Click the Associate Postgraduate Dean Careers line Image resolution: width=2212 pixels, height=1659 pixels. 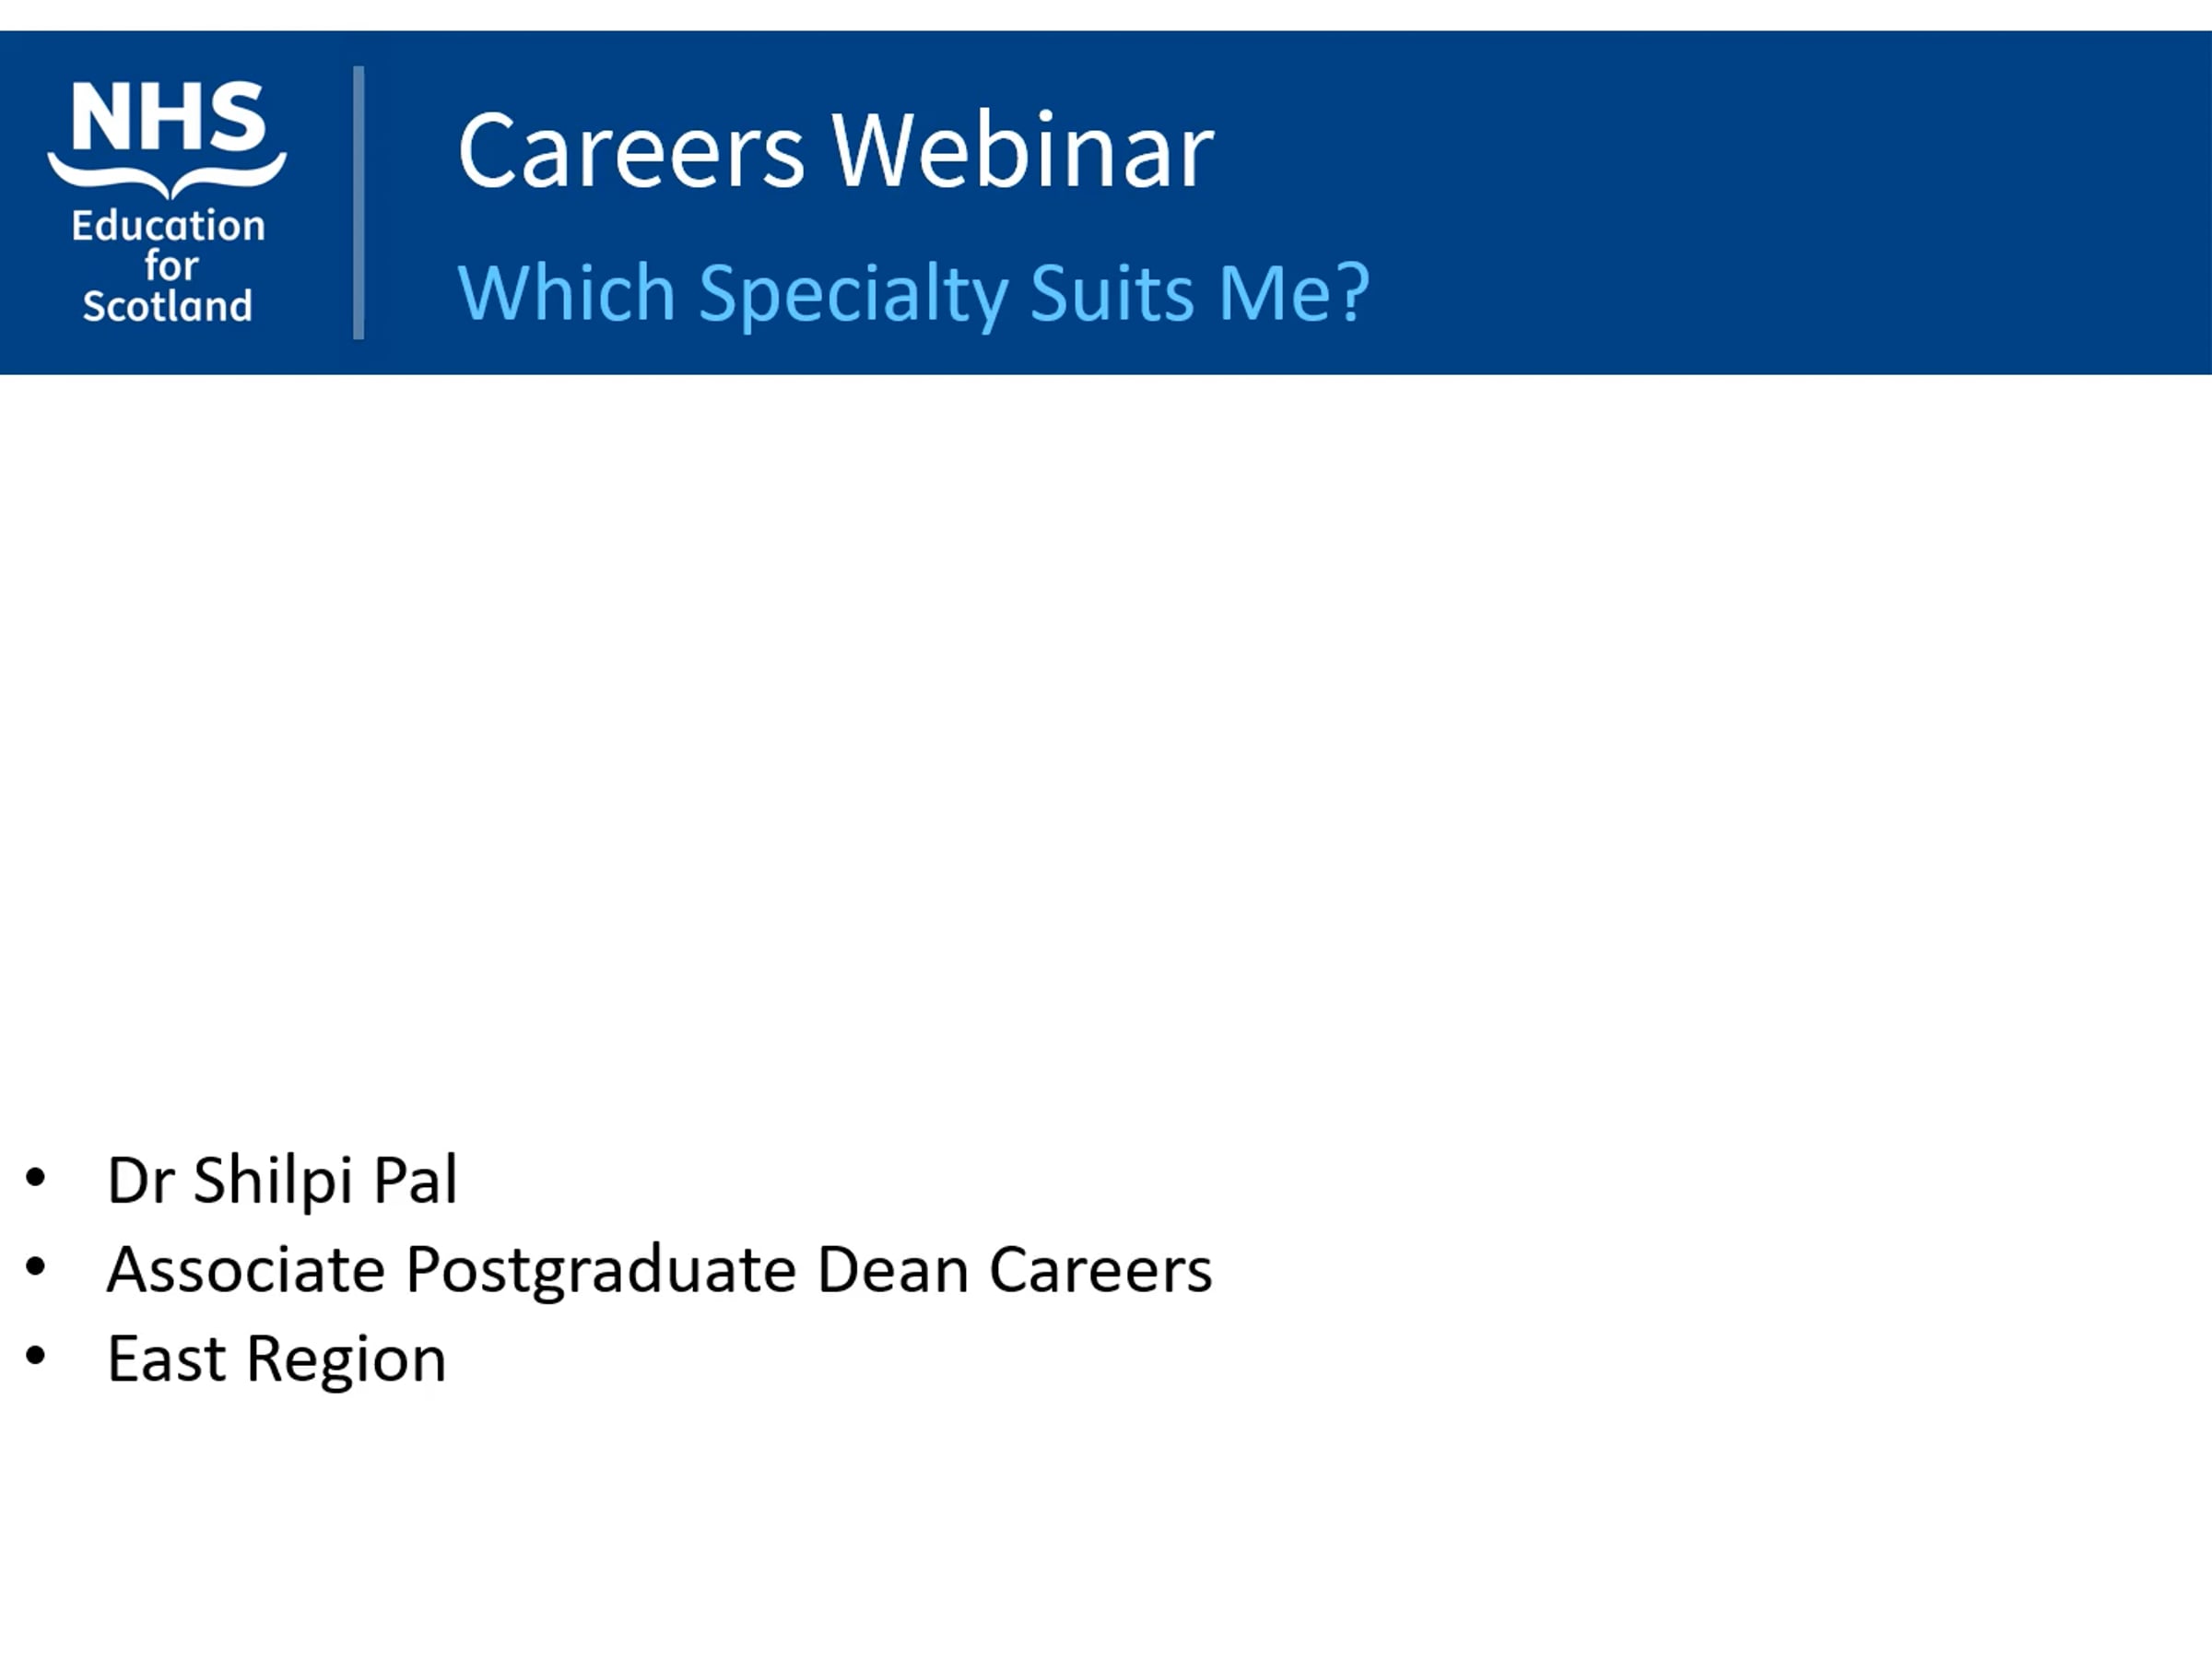[659, 1270]
